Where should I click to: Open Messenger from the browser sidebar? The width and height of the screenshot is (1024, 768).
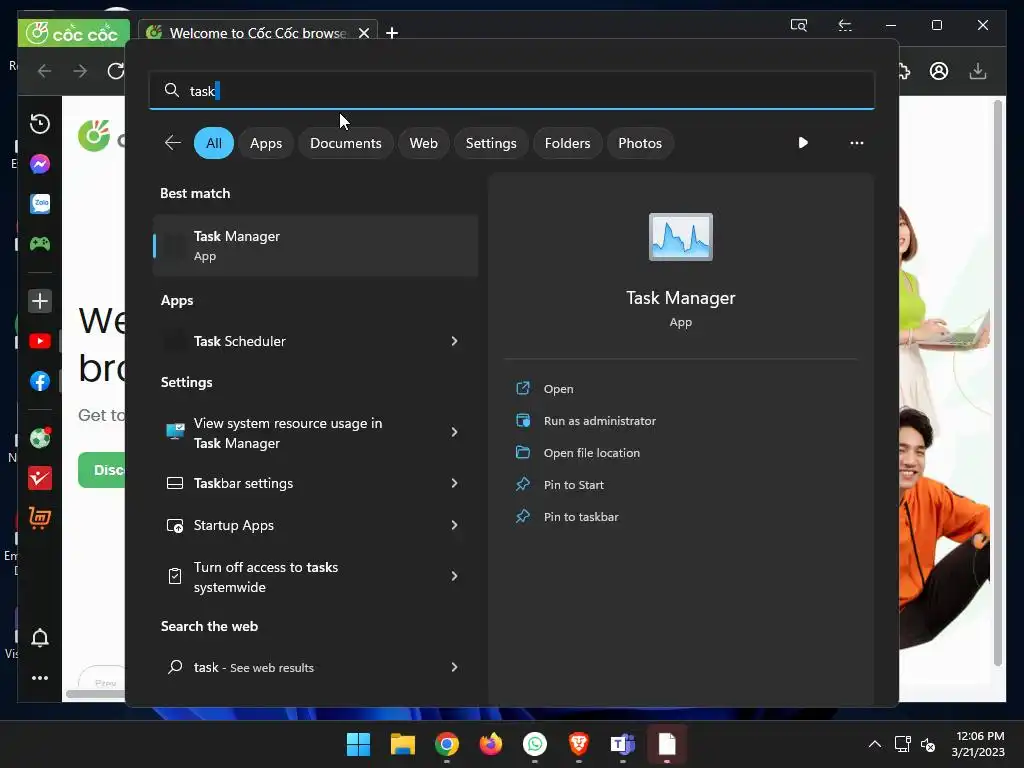[40, 164]
